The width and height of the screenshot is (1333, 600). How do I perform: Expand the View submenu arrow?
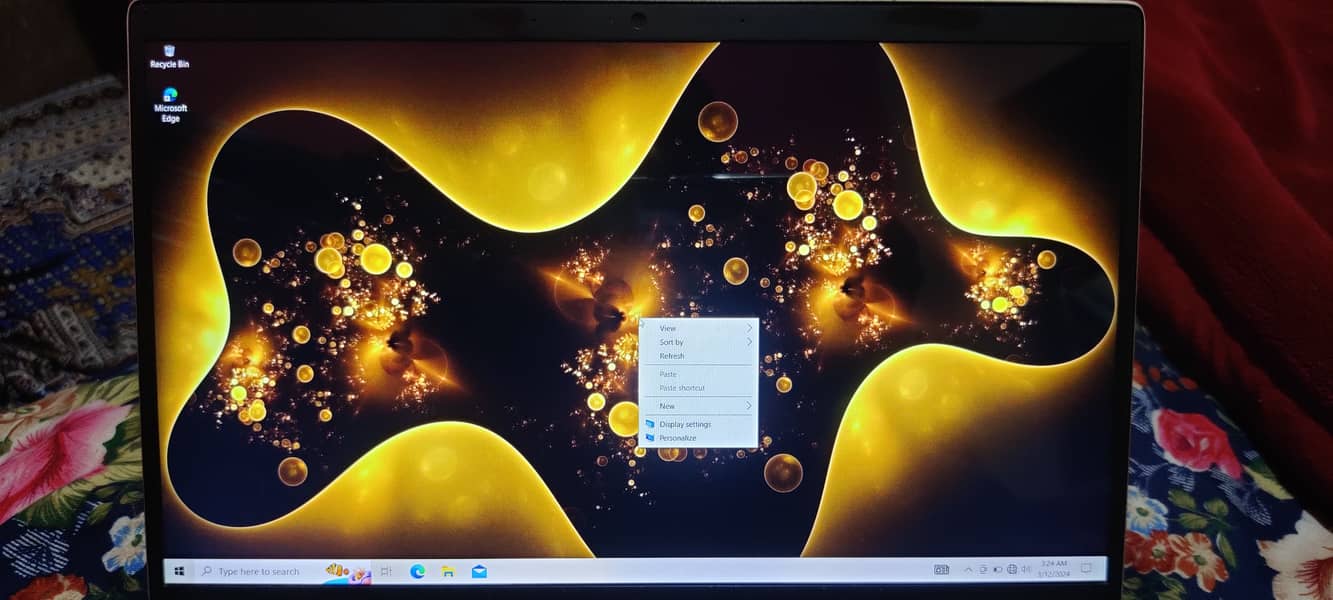pyautogui.click(x=749, y=328)
